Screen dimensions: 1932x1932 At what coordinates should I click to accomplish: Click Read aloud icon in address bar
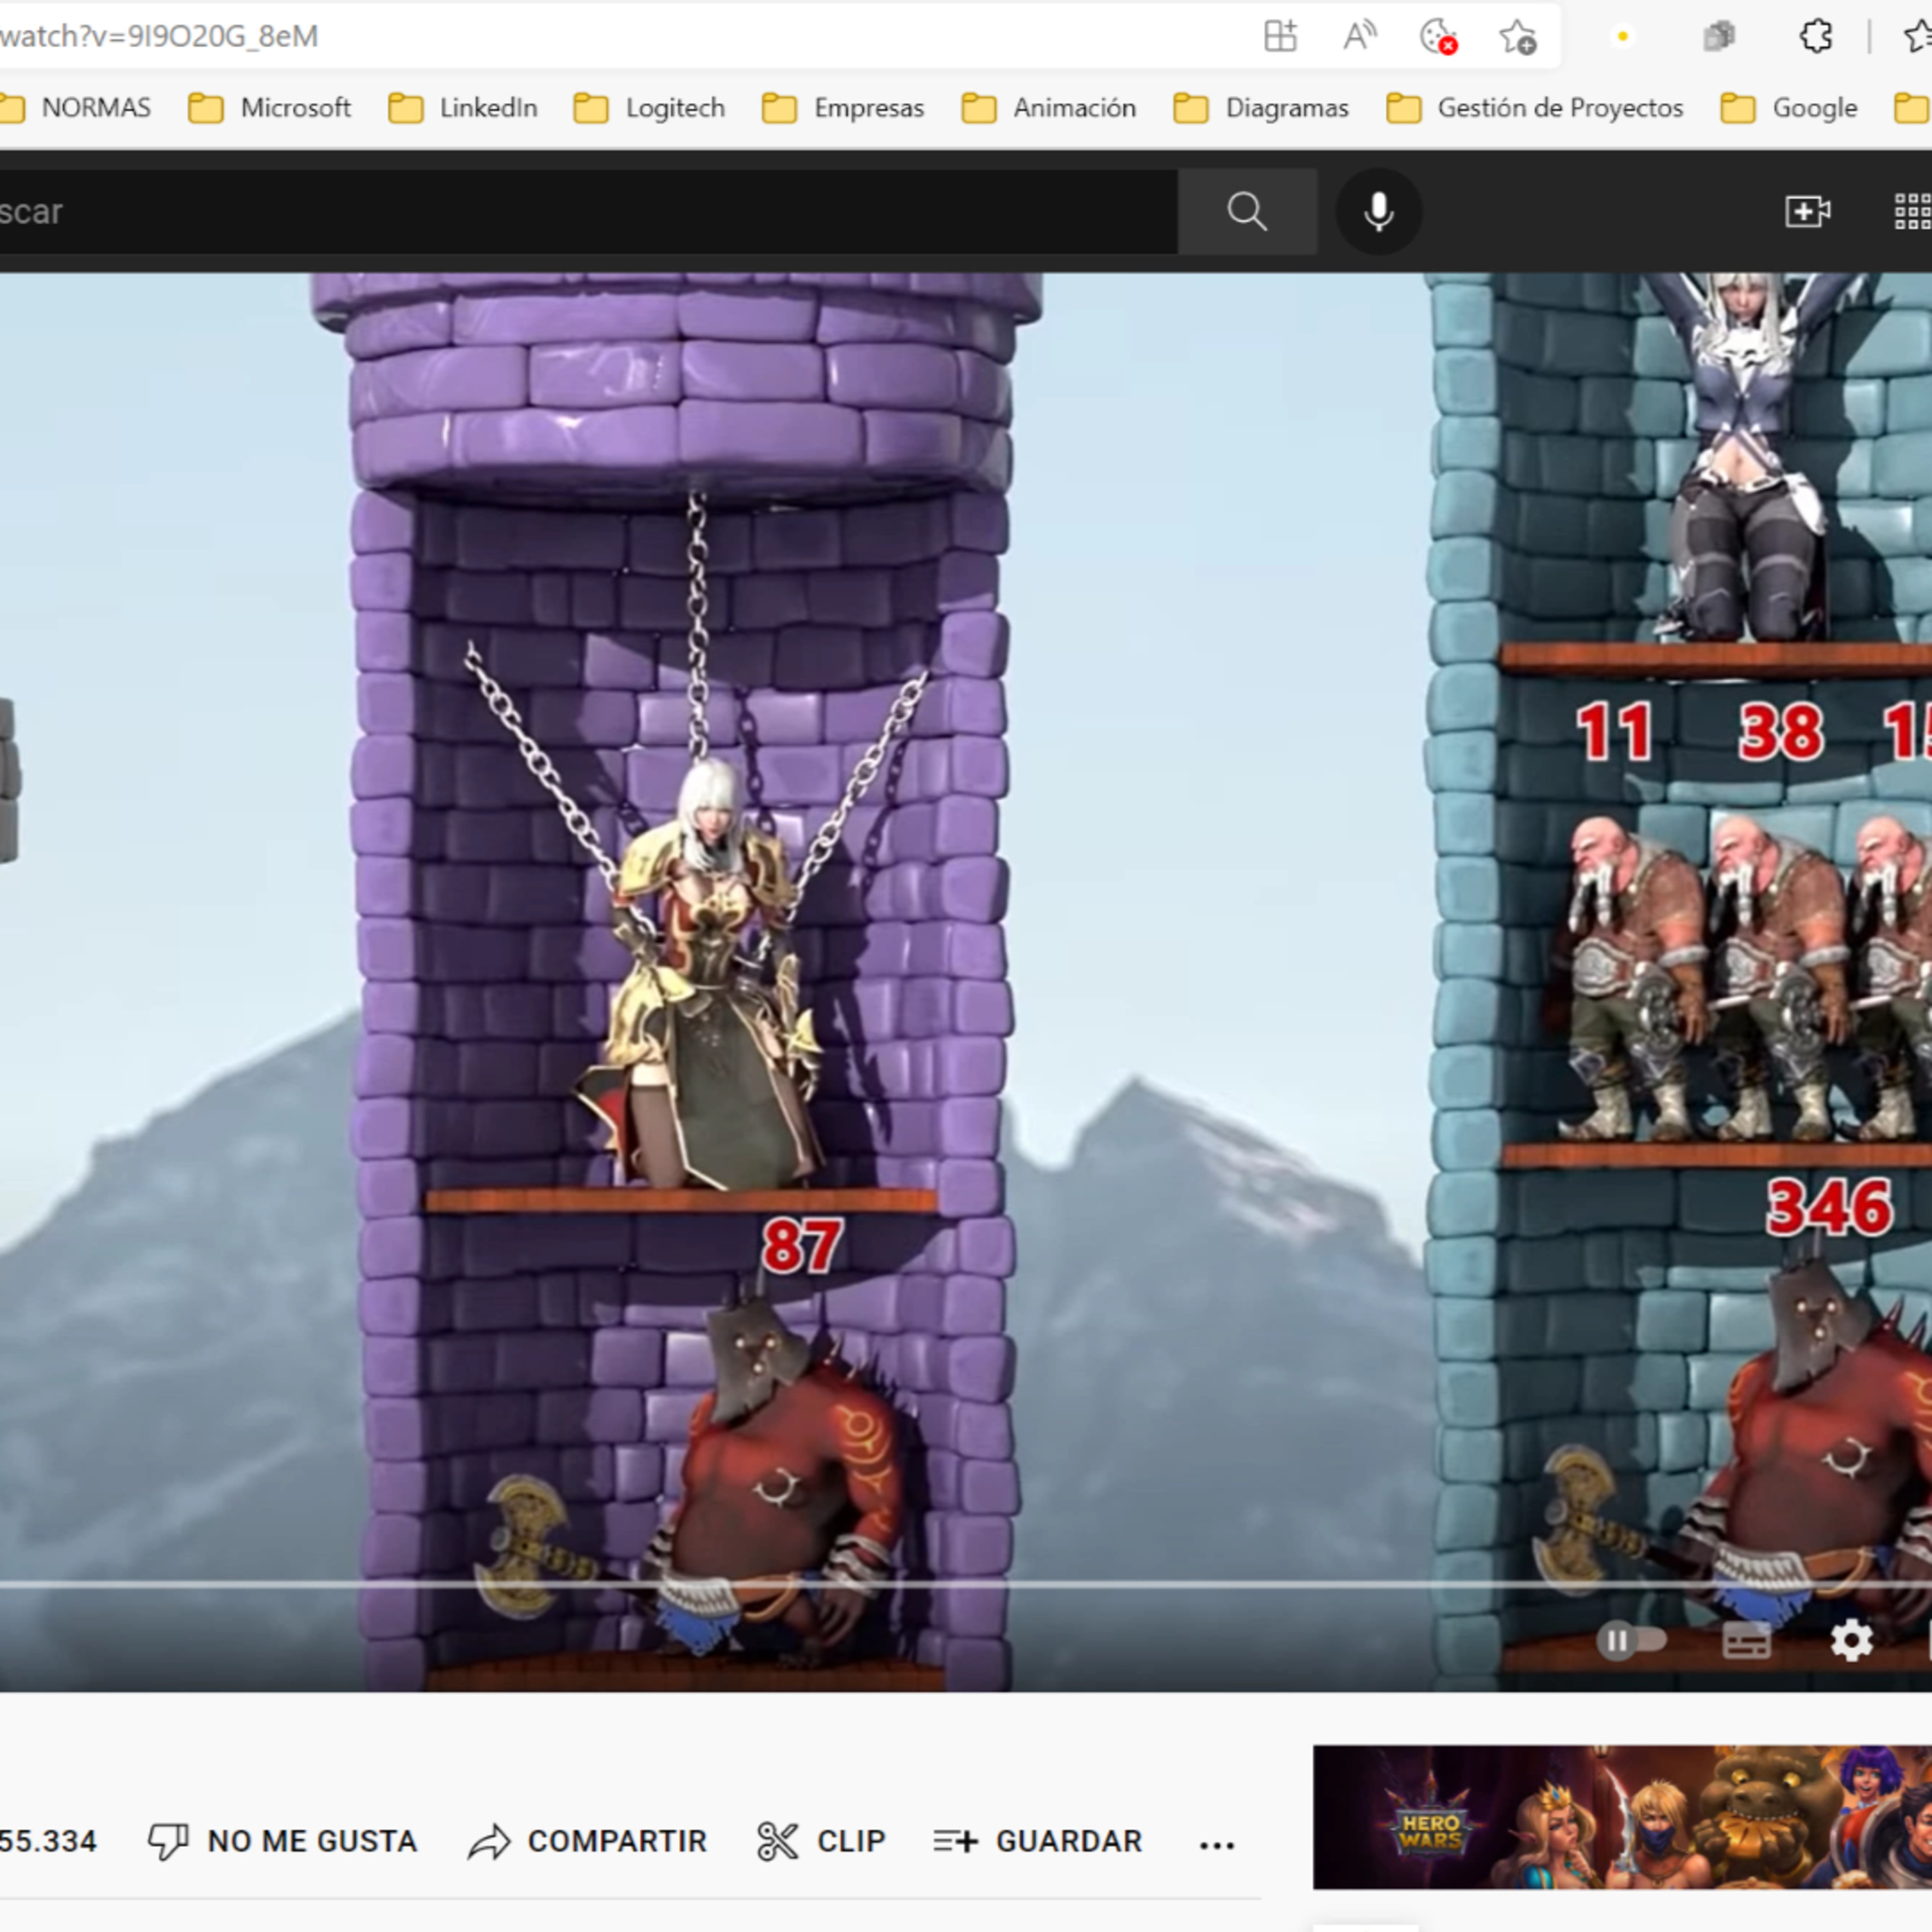coord(1359,37)
